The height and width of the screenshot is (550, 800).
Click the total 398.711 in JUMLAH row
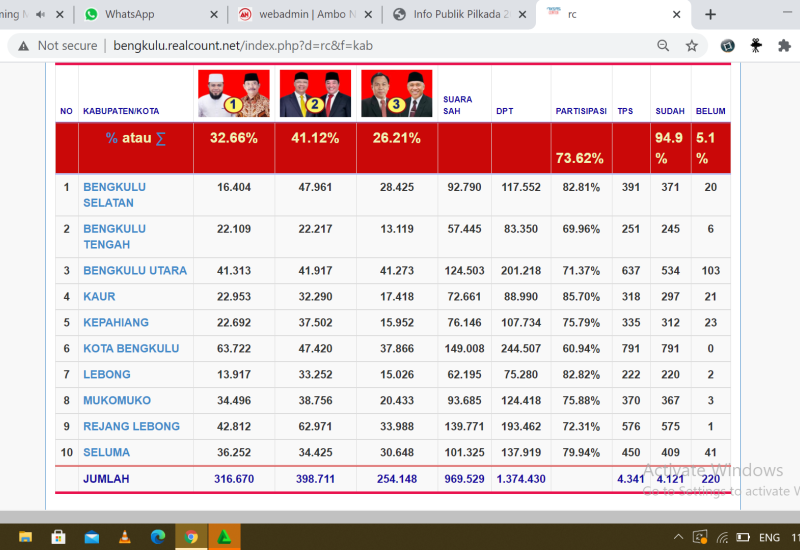point(315,479)
